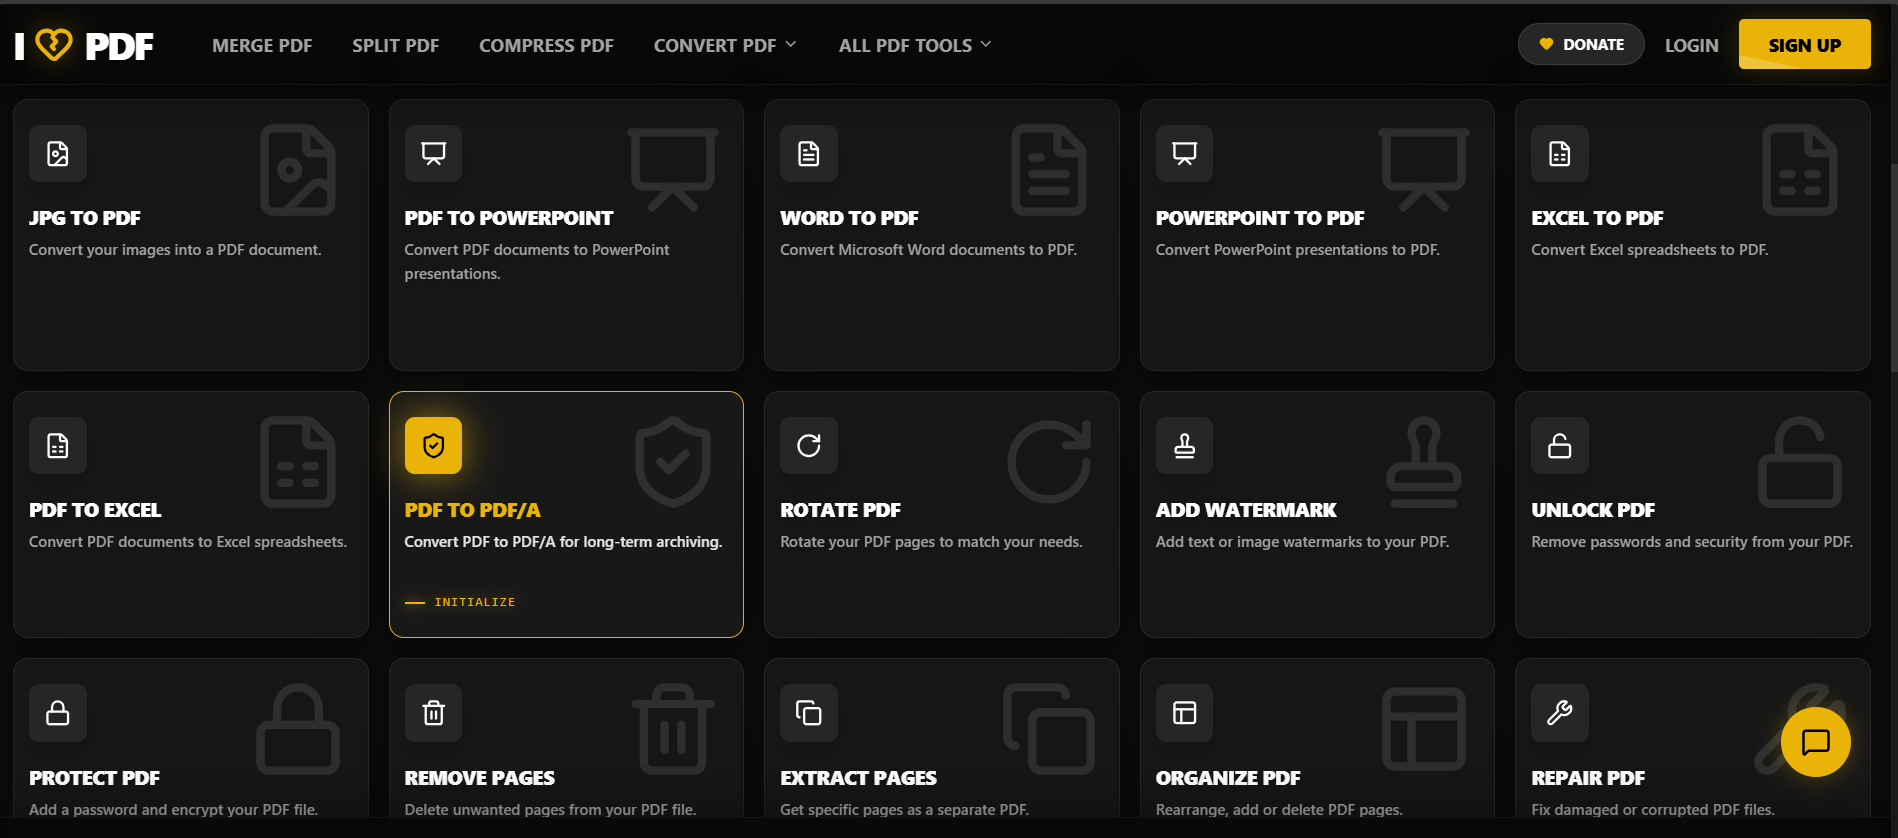The height and width of the screenshot is (838, 1898).
Task: Select the EXTRACT PAGES title
Action: 858,778
